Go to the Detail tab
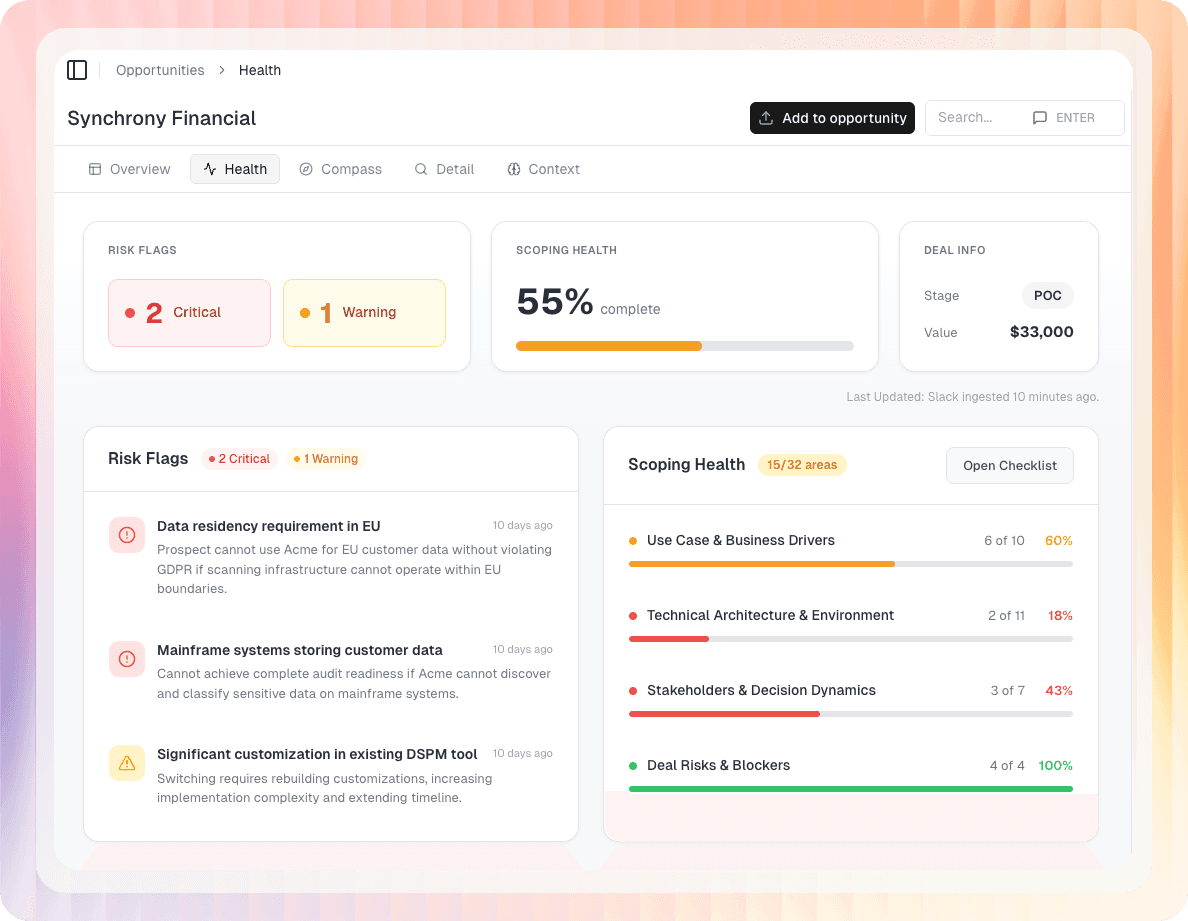The width and height of the screenshot is (1188, 921). 444,169
